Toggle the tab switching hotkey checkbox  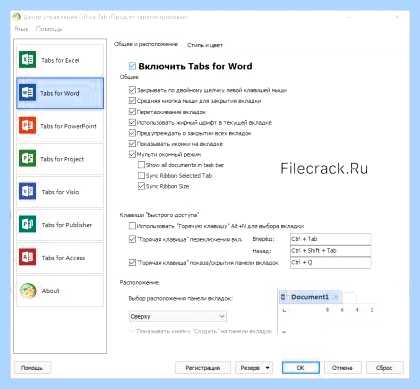coord(132,239)
